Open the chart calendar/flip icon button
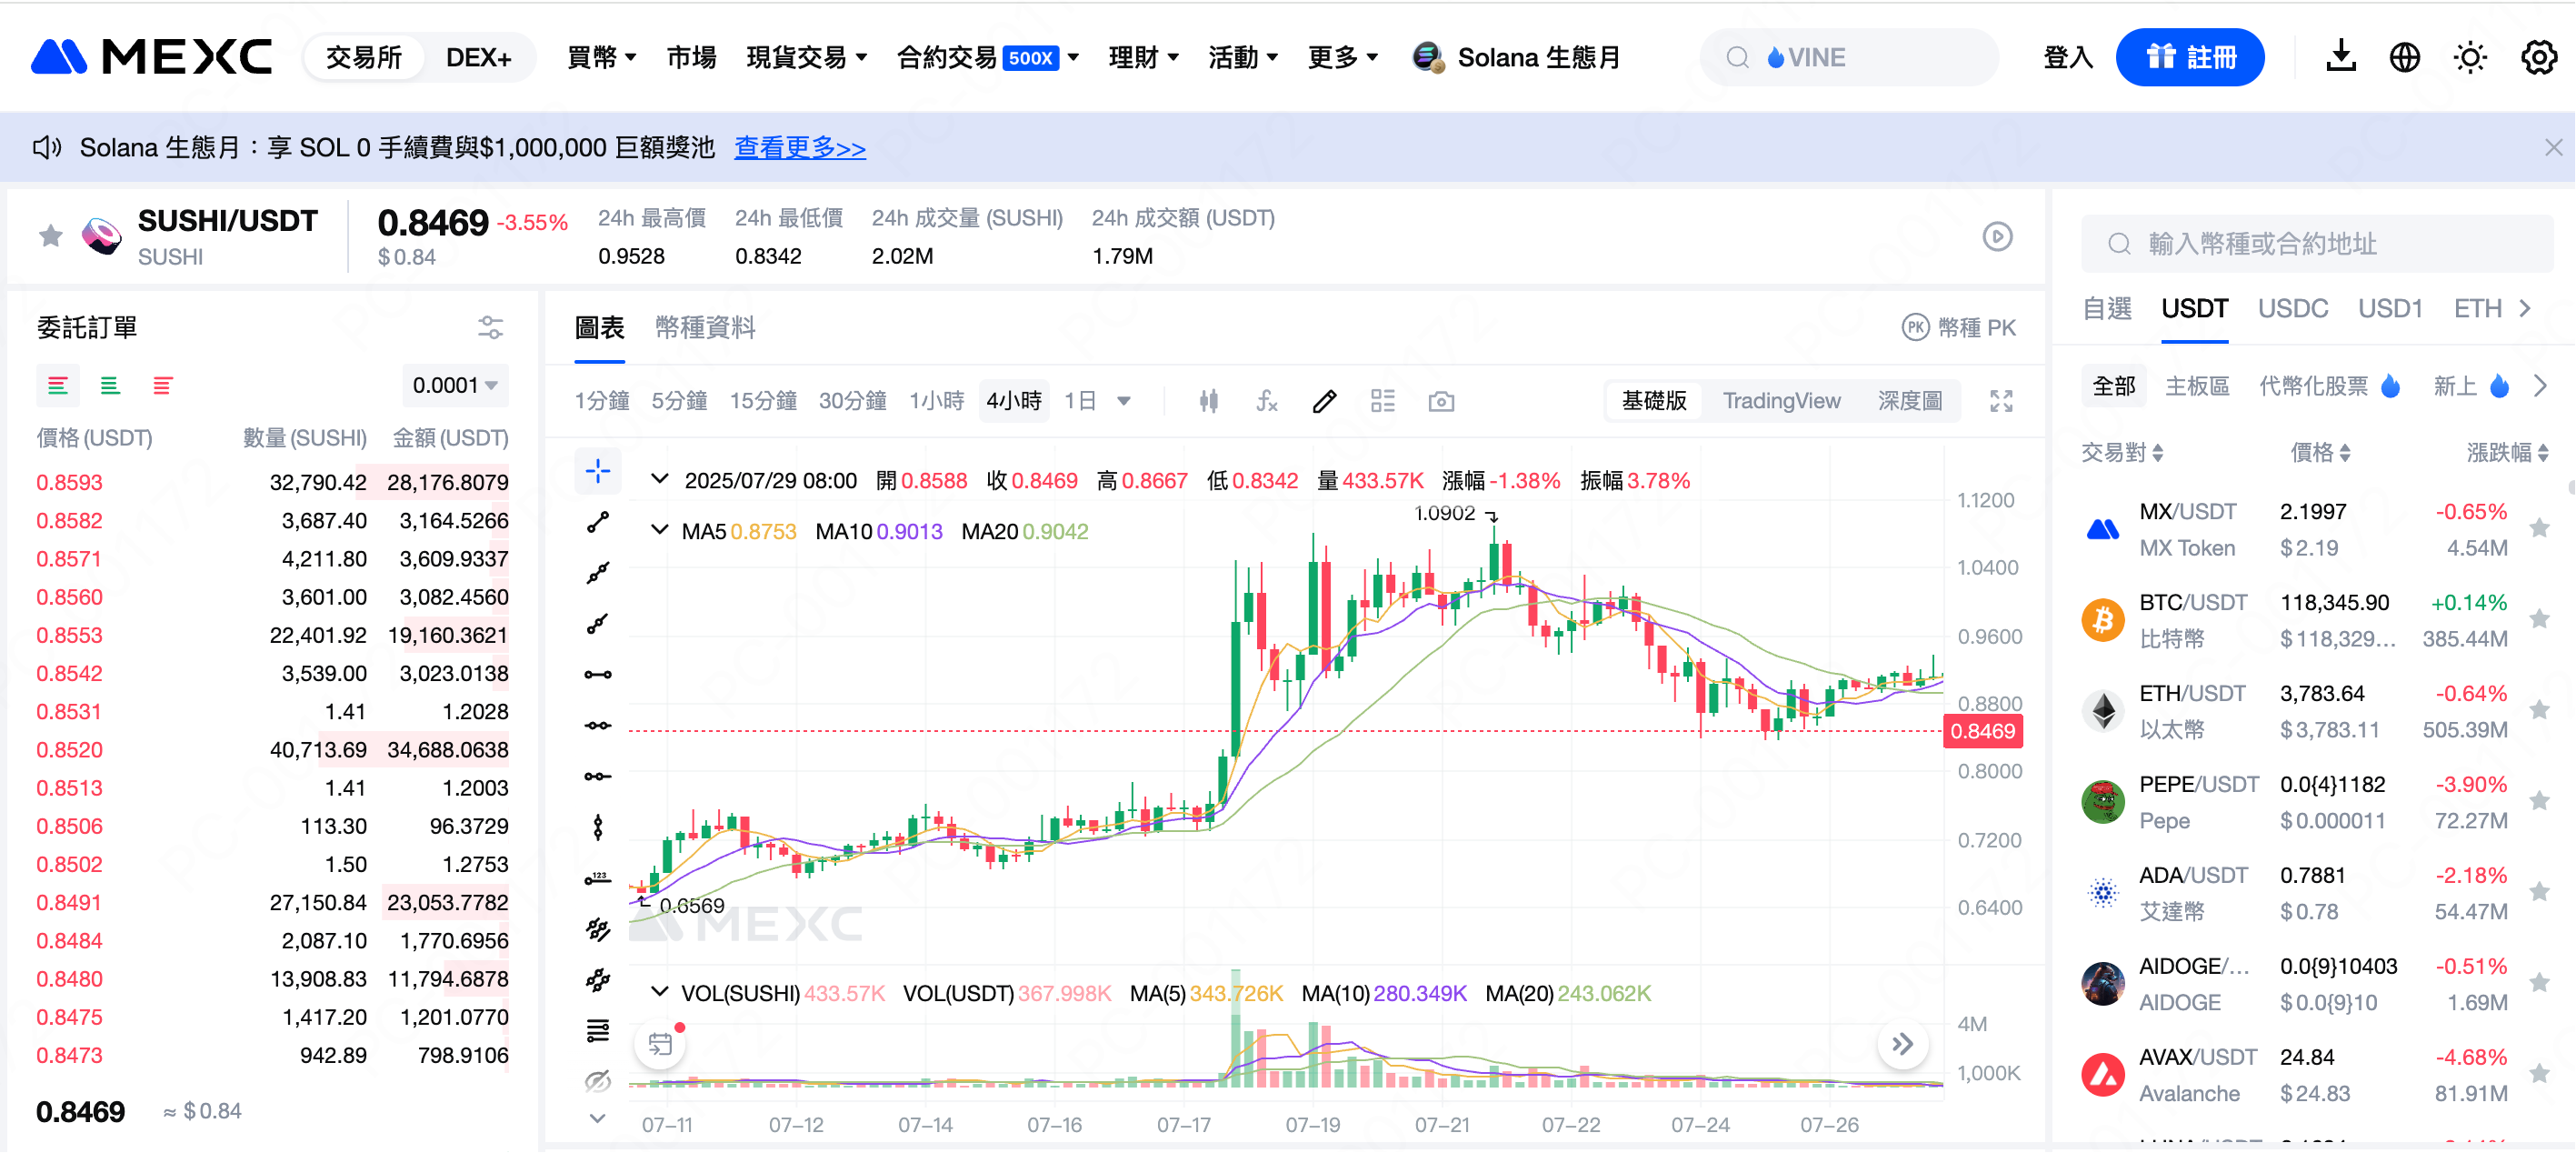 pyautogui.click(x=660, y=1044)
